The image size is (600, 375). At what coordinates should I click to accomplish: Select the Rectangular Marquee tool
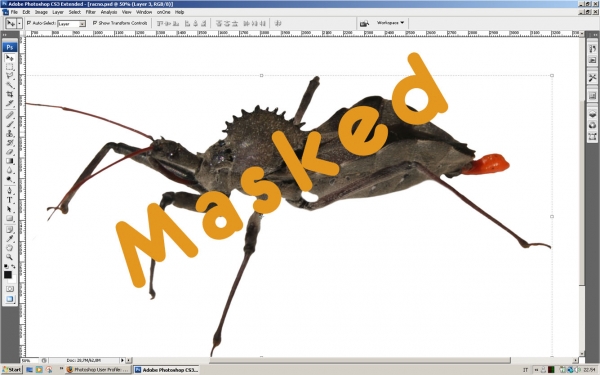(10, 67)
